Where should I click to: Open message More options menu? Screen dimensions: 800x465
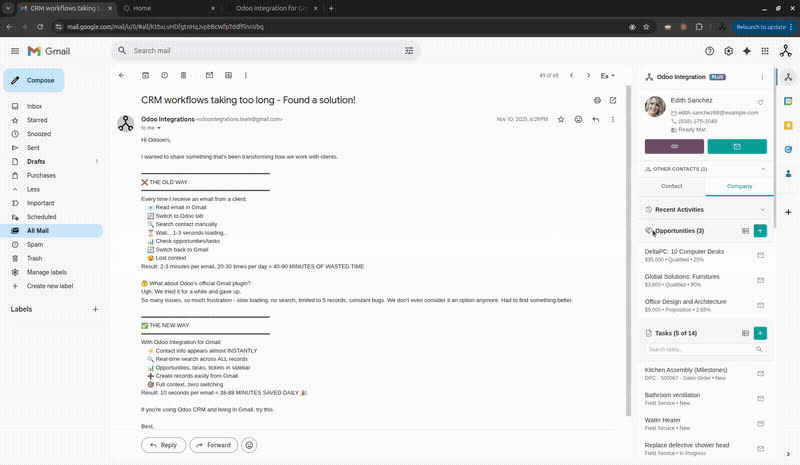tap(613, 119)
